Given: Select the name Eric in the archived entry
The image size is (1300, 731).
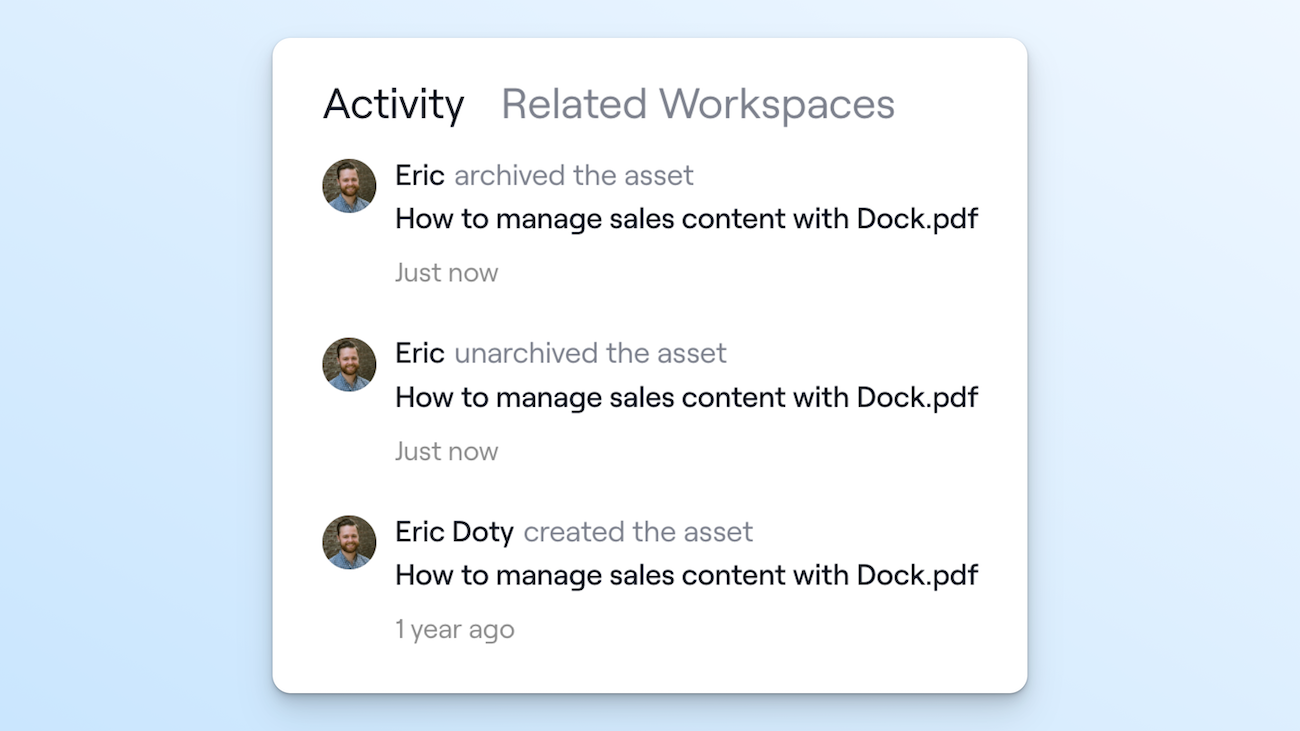Looking at the screenshot, I should tap(419, 176).
